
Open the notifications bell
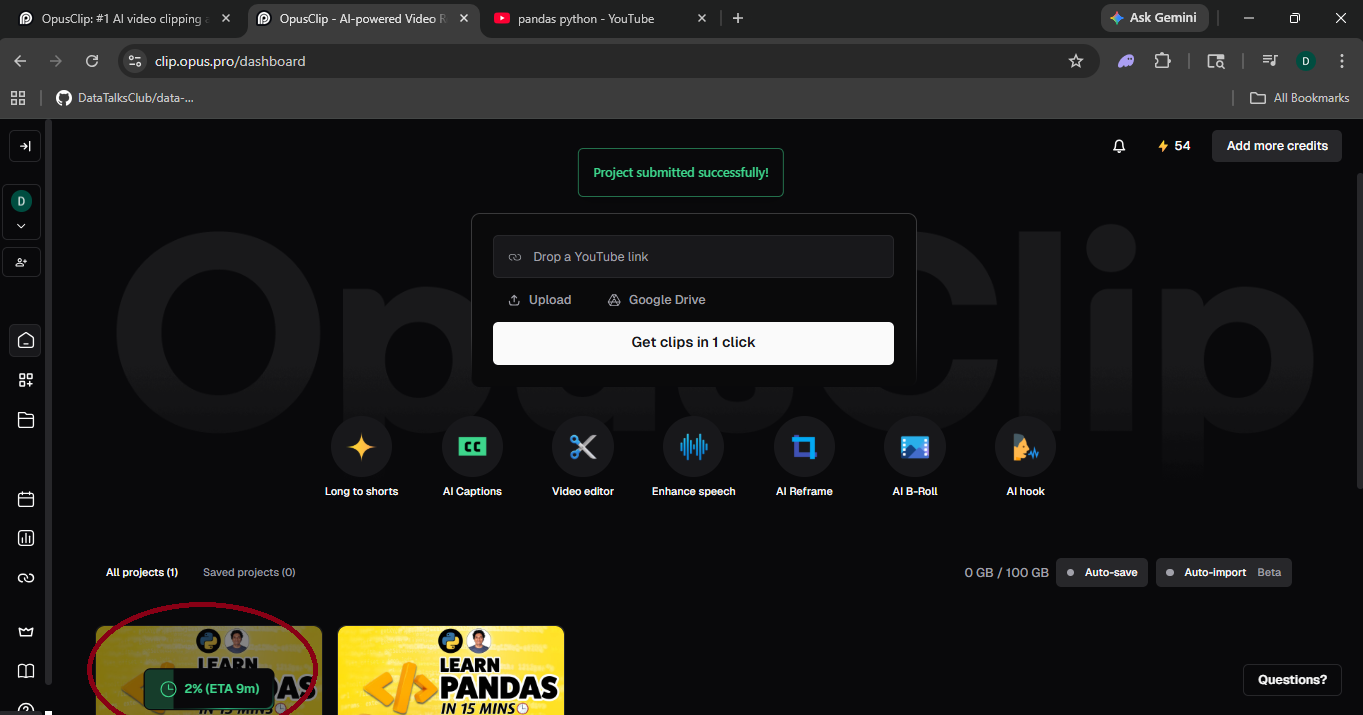point(1119,146)
